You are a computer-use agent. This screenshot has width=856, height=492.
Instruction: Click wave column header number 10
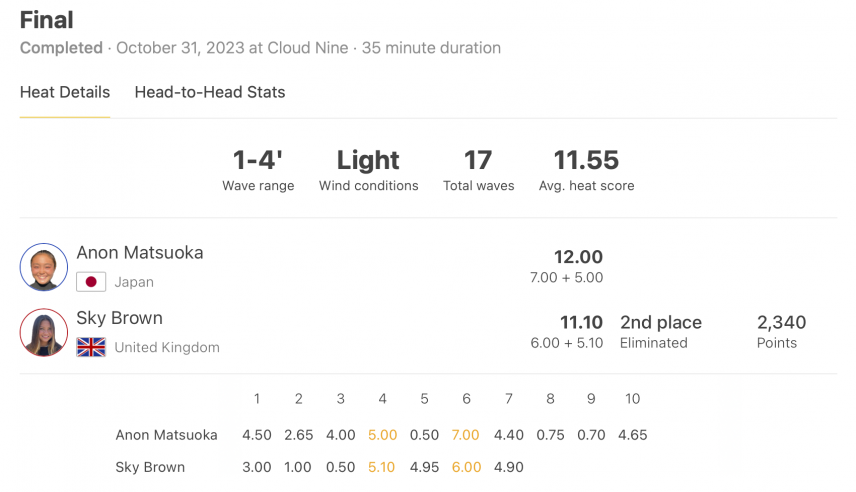point(632,399)
